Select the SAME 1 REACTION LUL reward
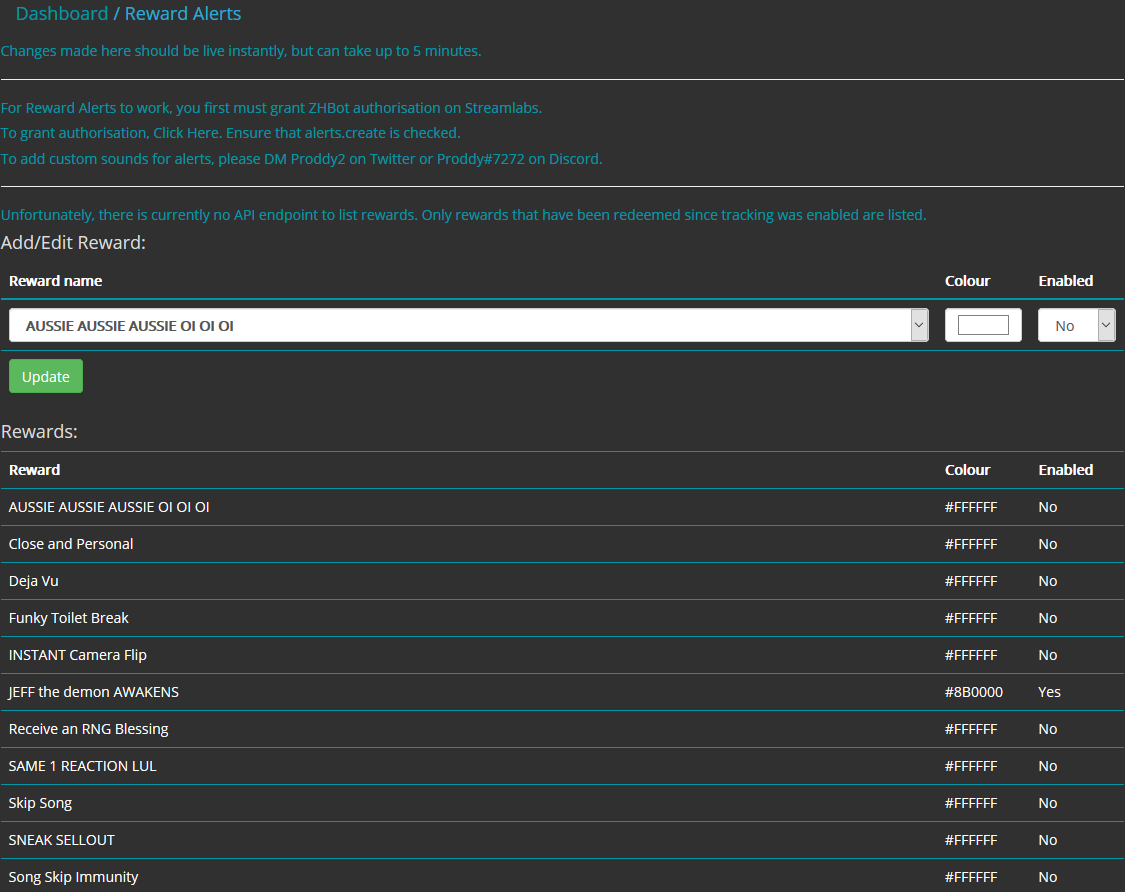The width and height of the screenshot is (1125, 892). 82,766
